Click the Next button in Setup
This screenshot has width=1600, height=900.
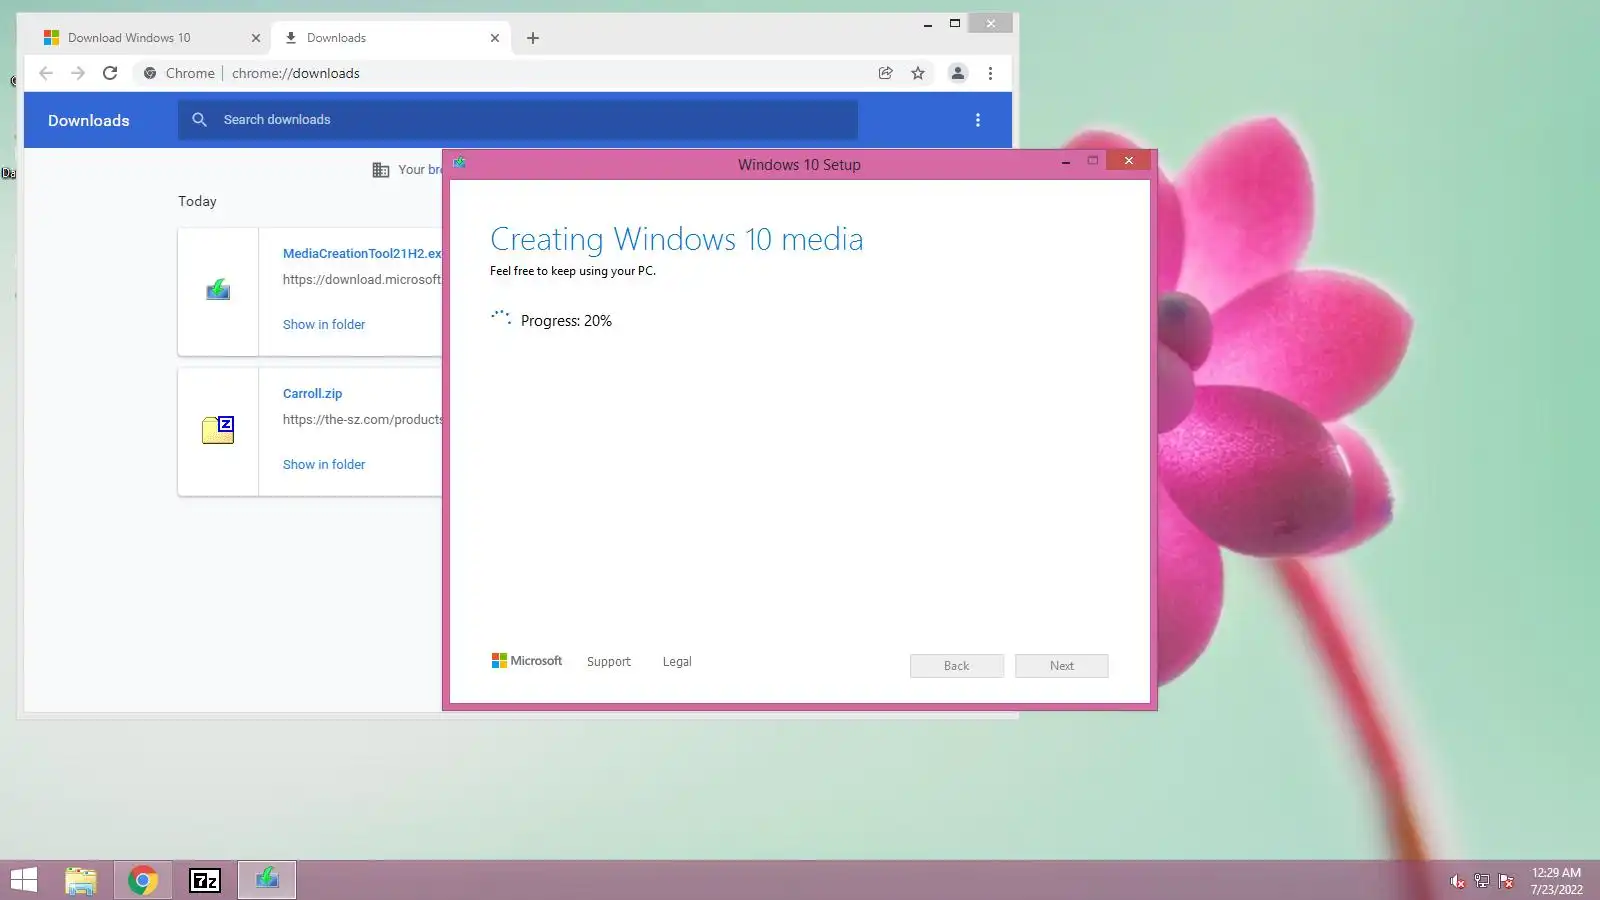(x=1062, y=666)
